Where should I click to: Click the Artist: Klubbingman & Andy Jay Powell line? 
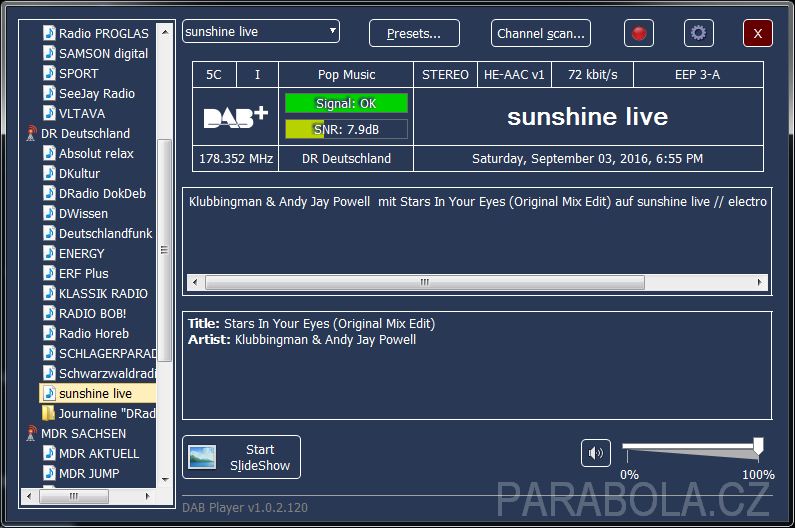302,340
